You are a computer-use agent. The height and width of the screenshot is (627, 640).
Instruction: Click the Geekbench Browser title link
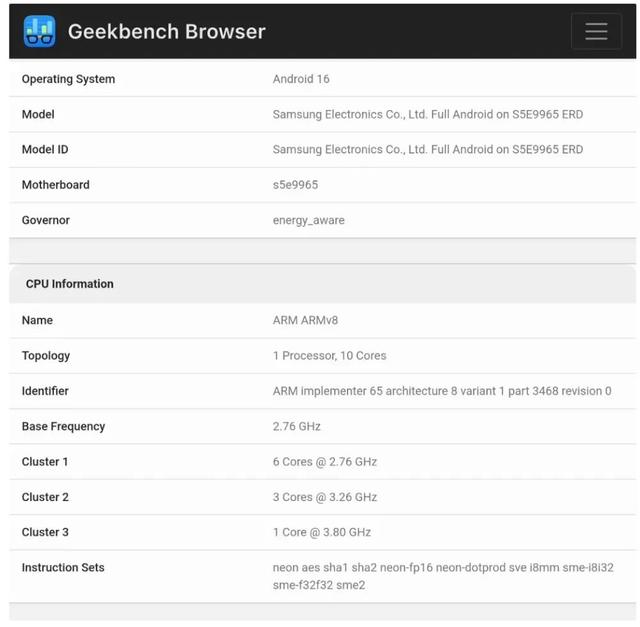[166, 31]
